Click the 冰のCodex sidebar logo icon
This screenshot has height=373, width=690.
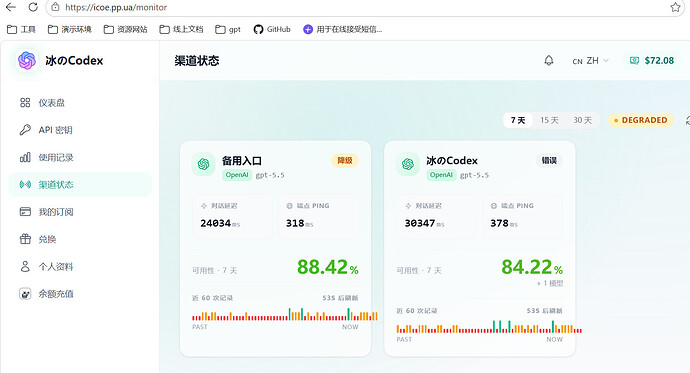click(x=27, y=60)
